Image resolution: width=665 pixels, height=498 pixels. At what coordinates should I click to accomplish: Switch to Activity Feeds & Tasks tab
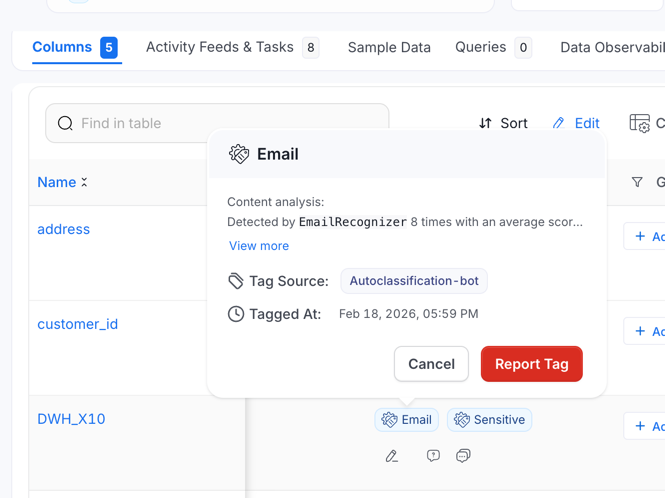coord(232,47)
